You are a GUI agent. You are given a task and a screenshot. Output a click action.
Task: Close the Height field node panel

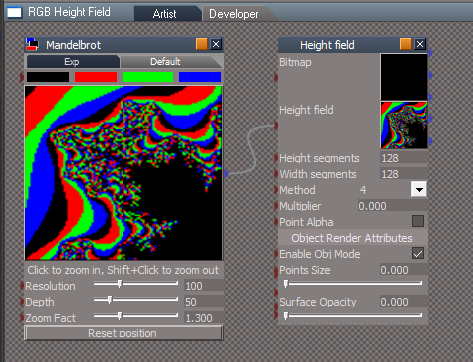pos(420,44)
